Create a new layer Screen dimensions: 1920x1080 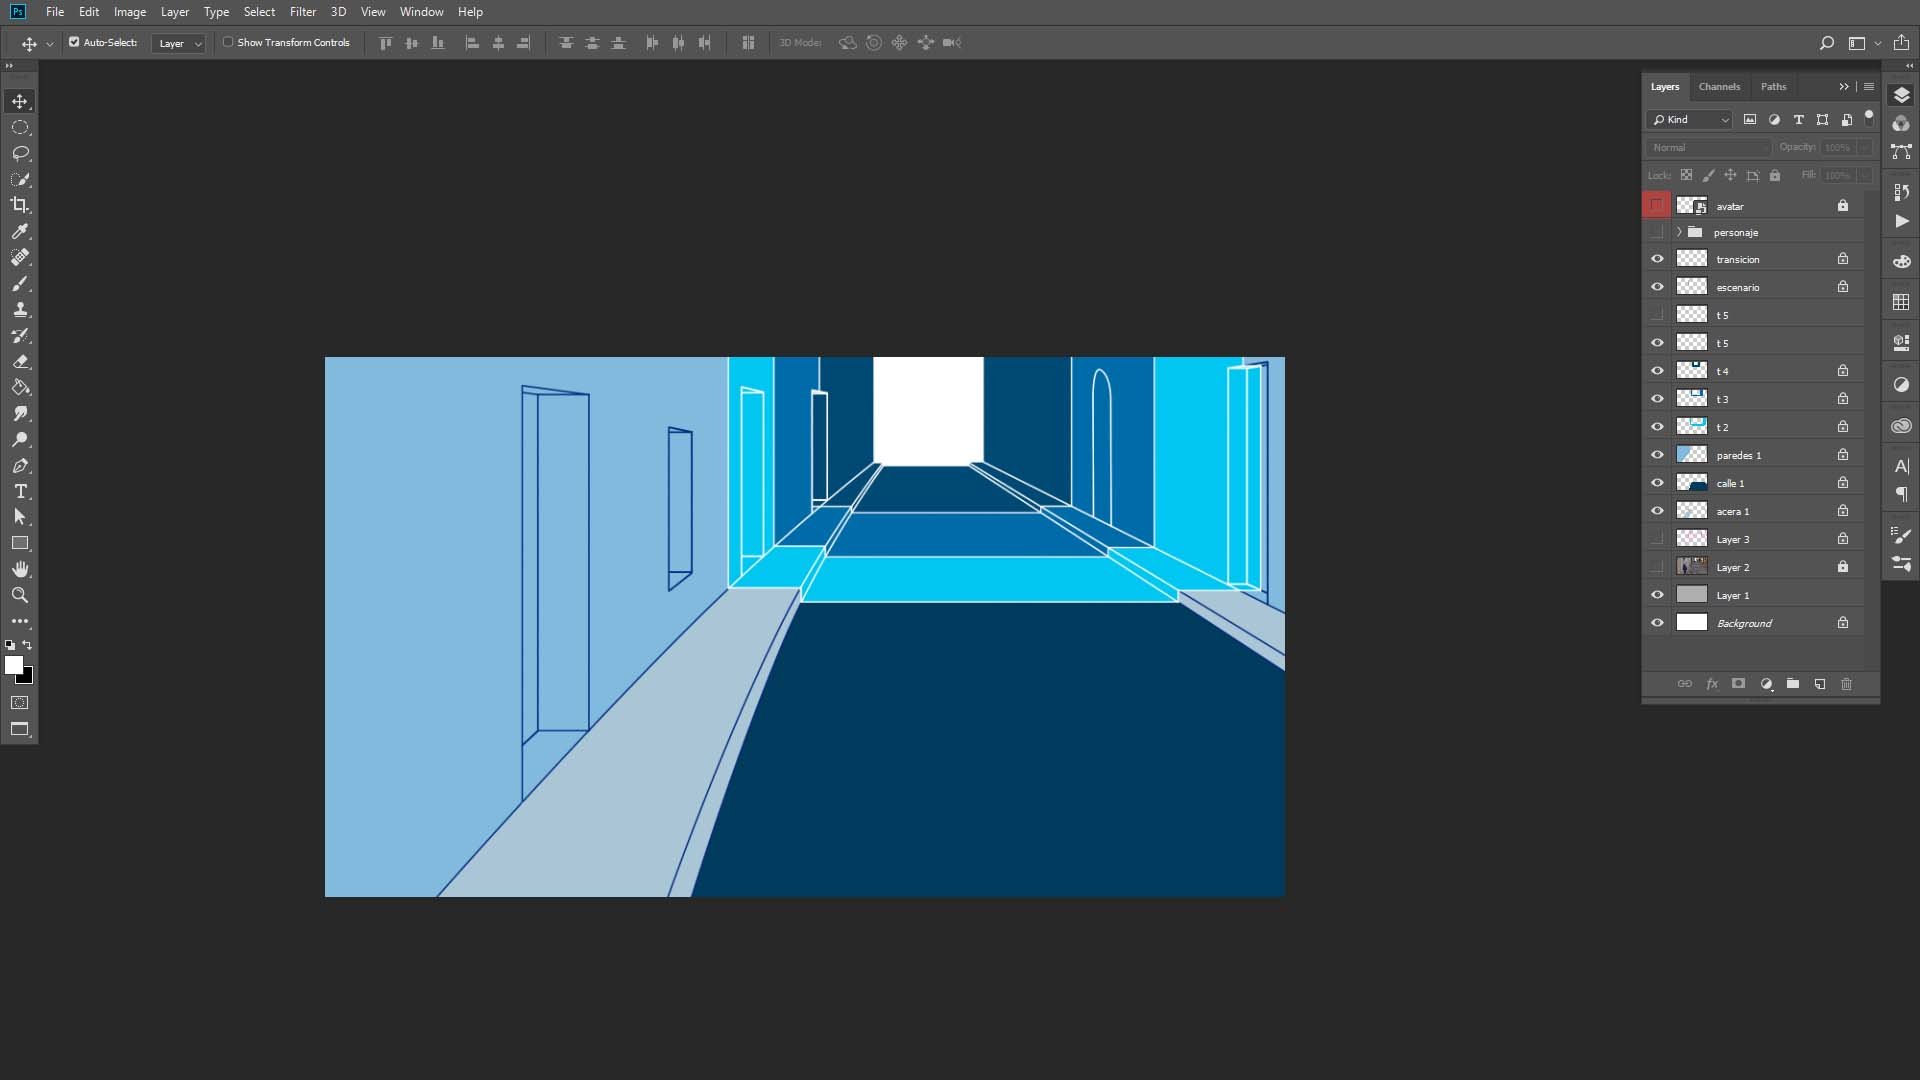1820,684
